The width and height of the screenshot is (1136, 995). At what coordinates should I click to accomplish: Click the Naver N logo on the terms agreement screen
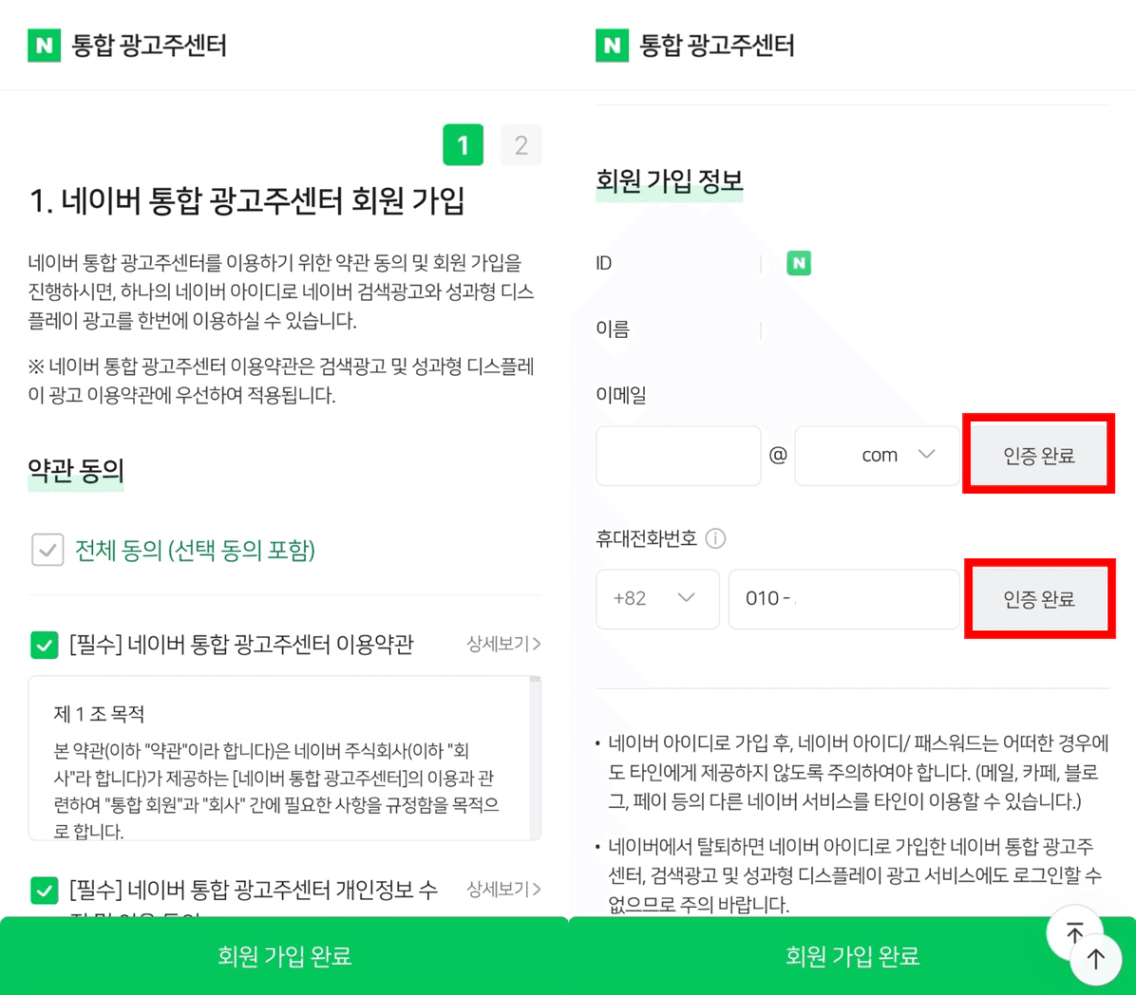[44, 46]
